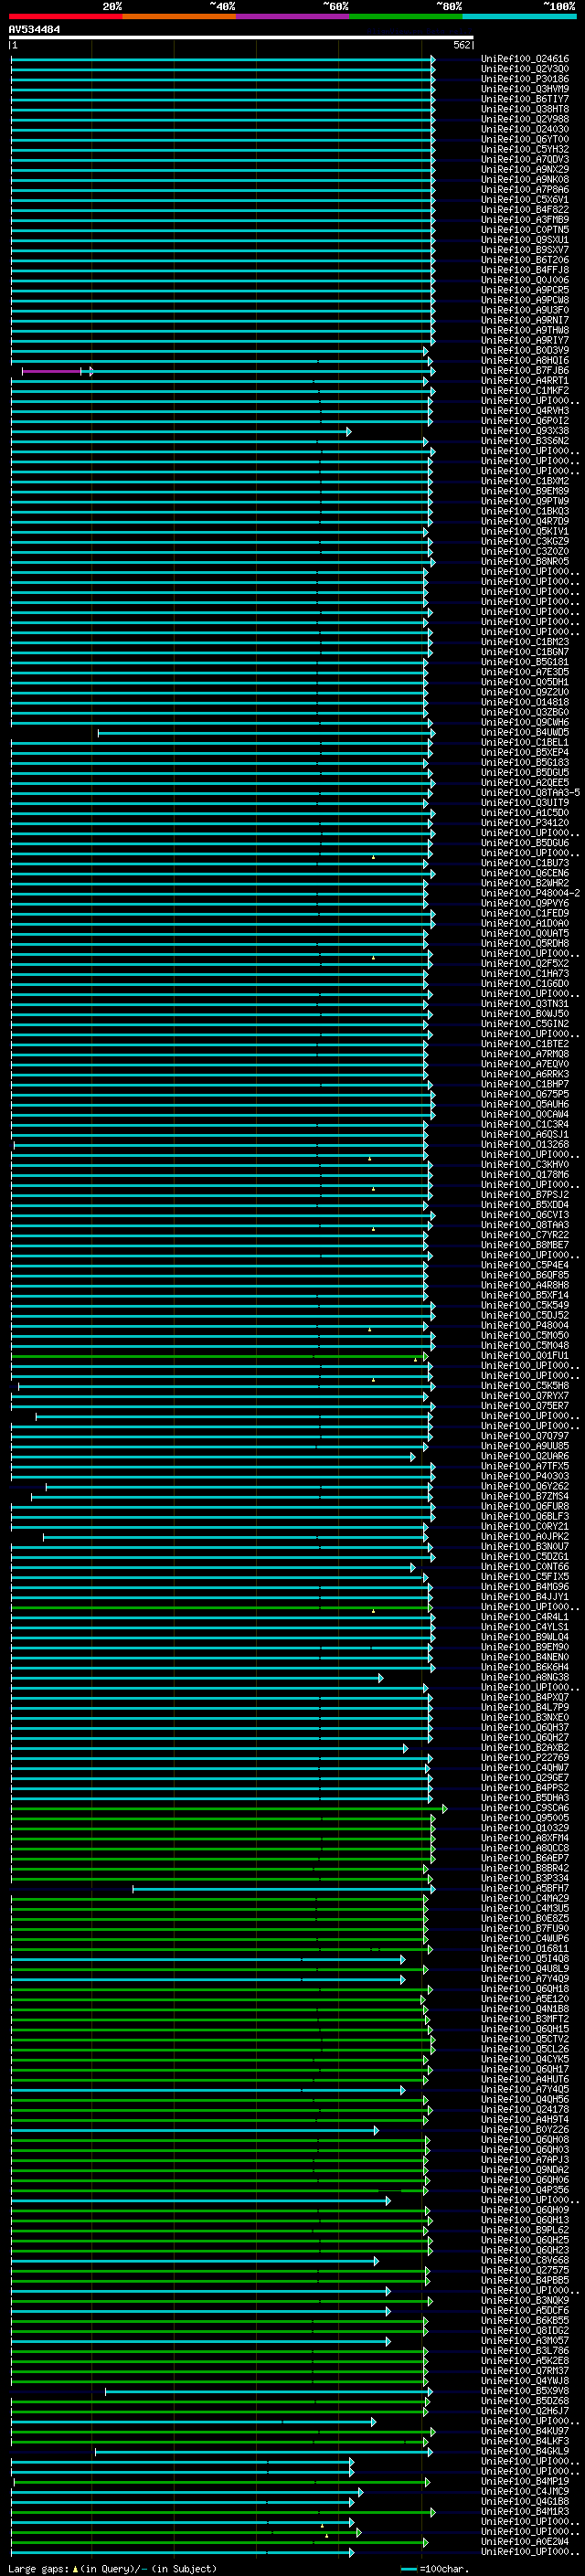
Task: Click hit label UniRef100_Q6CVI3
Action: [525, 1215]
